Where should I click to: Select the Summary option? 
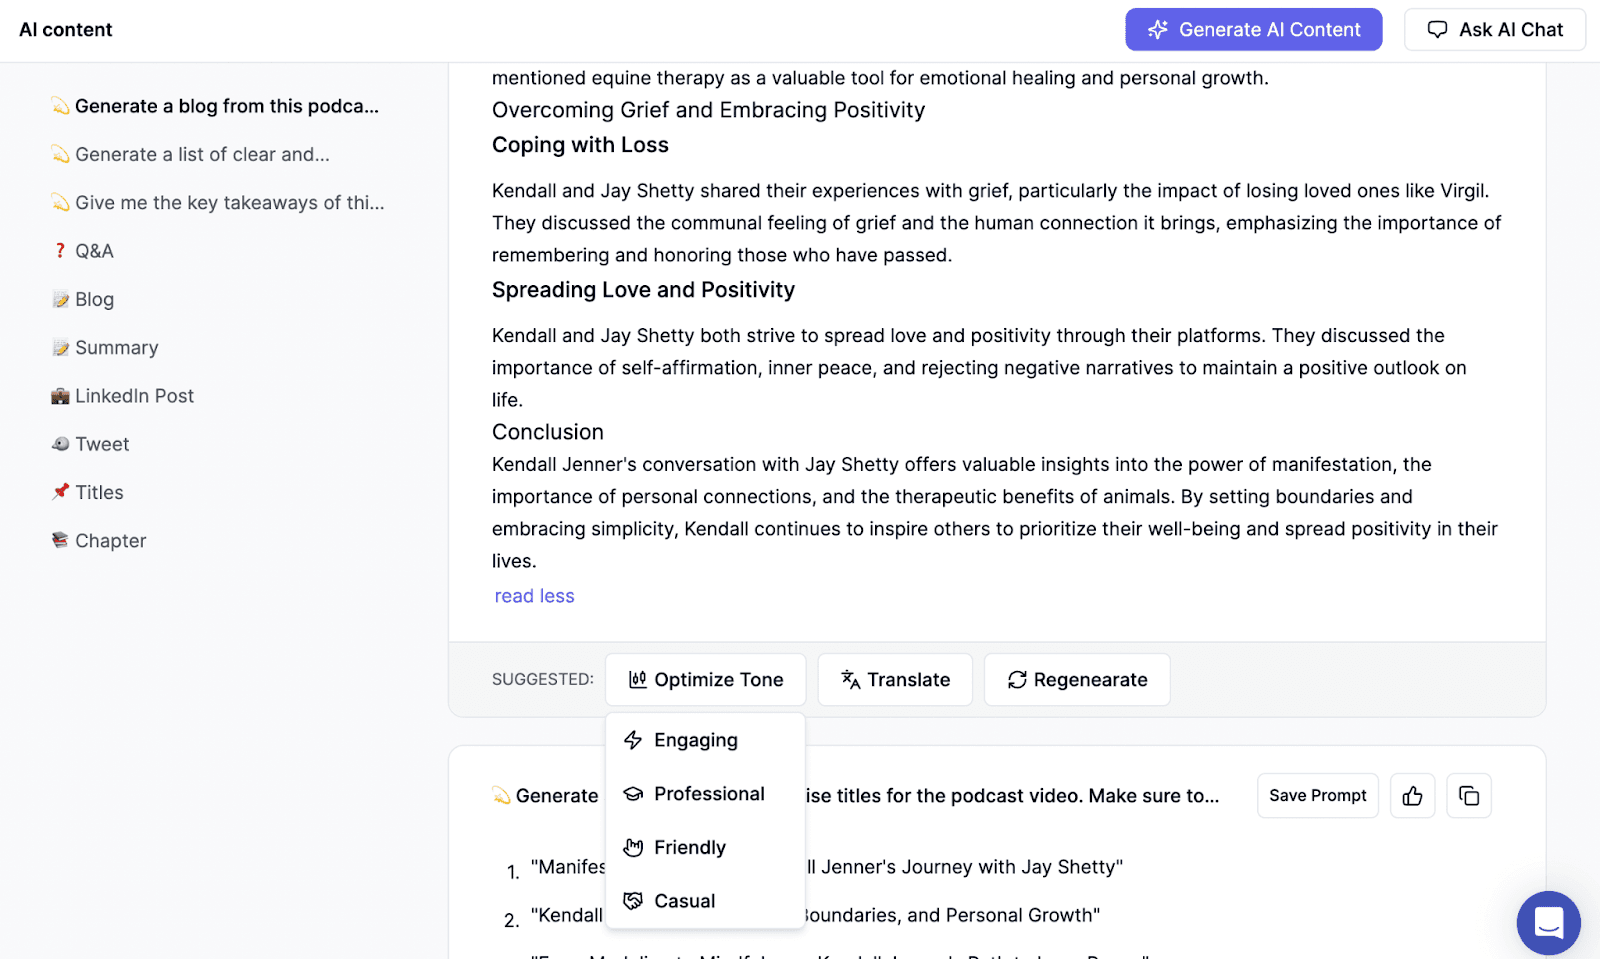(116, 347)
